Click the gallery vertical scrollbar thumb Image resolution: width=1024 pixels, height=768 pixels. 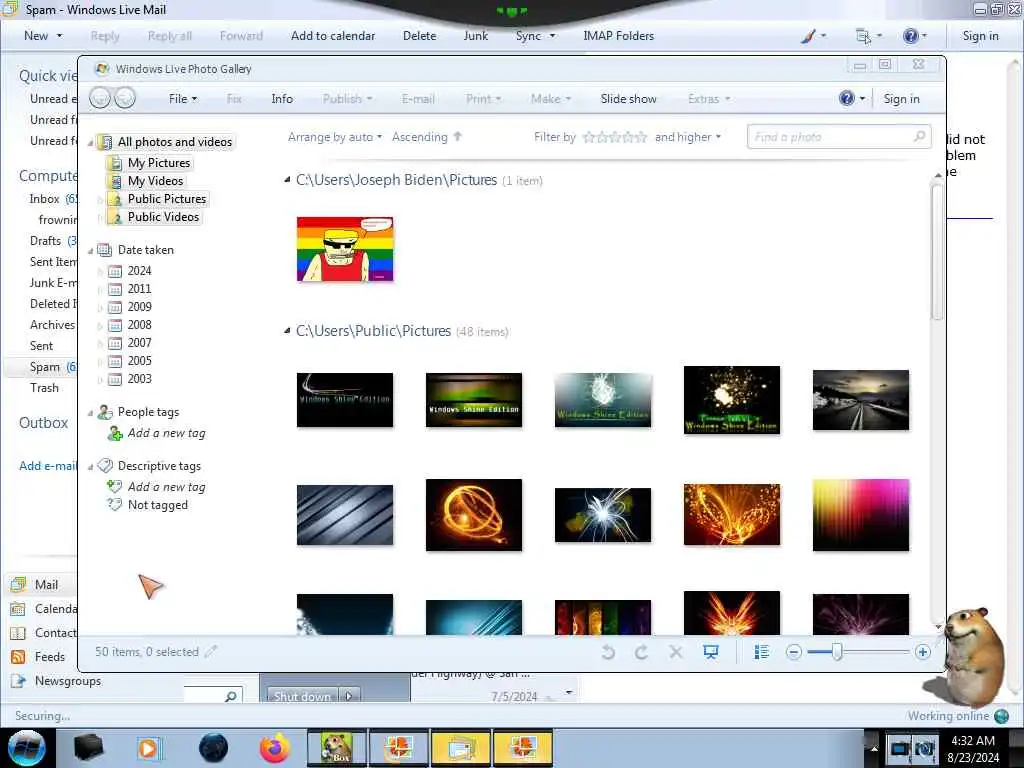coord(937,252)
